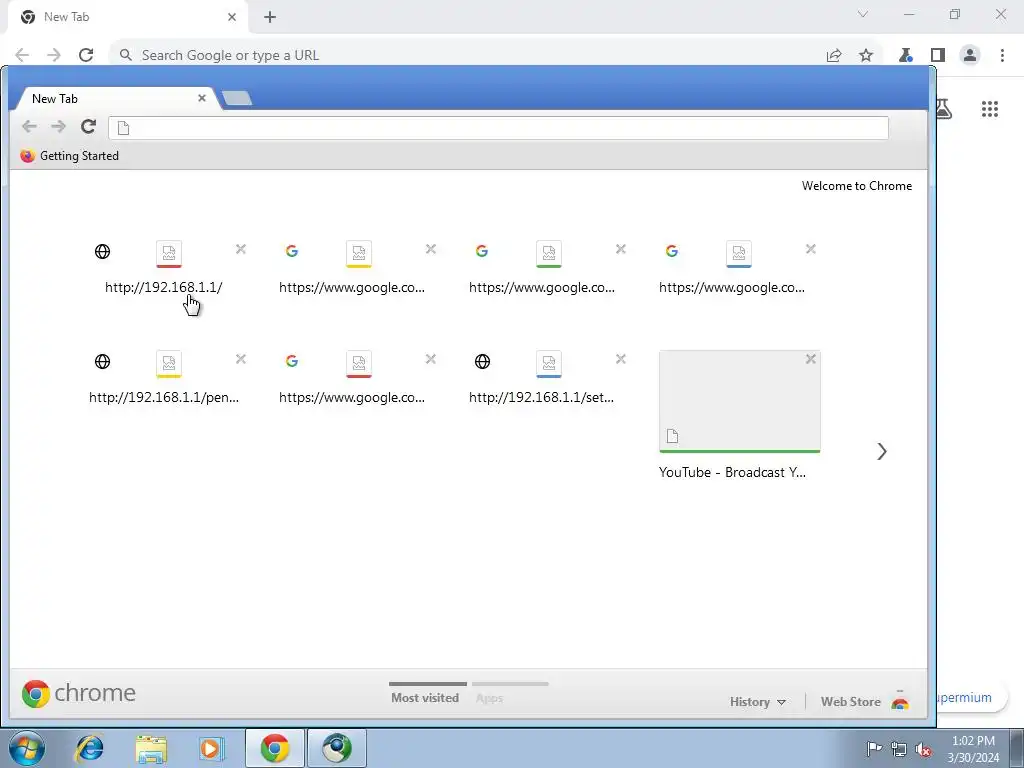The height and width of the screenshot is (768, 1024).
Task: Remove the 192.168.1.1/set... tile with its X
Action: [621, 359]
